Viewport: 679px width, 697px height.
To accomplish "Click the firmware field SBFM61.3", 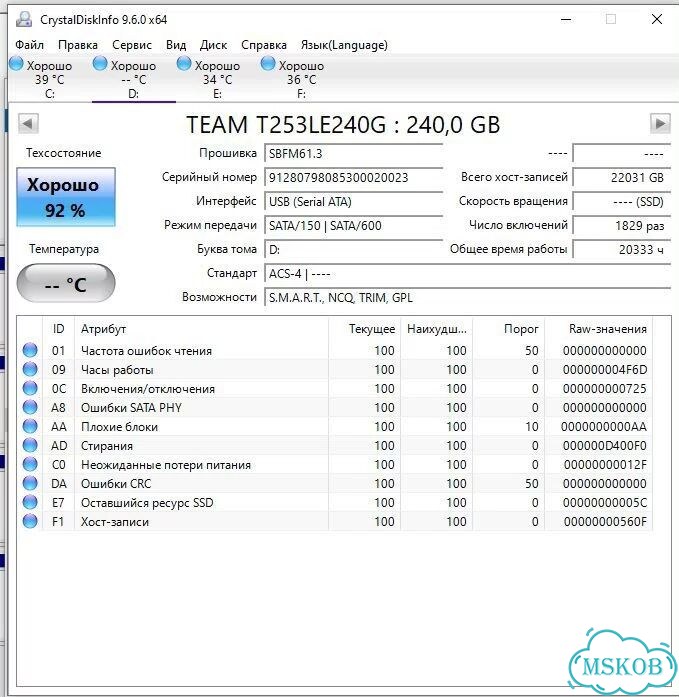I will 354,153.
